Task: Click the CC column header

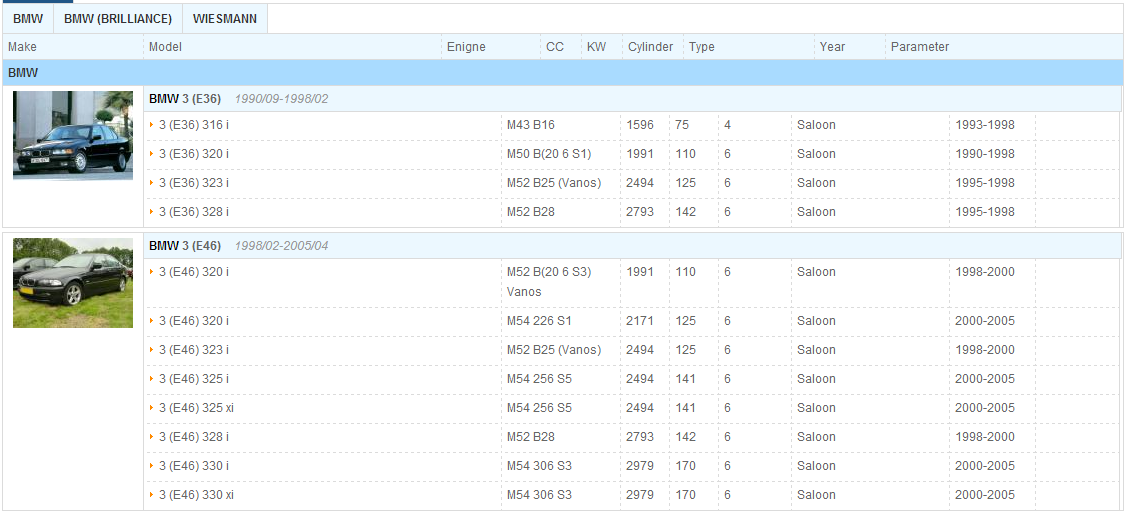Action: [x=555, y=47]
